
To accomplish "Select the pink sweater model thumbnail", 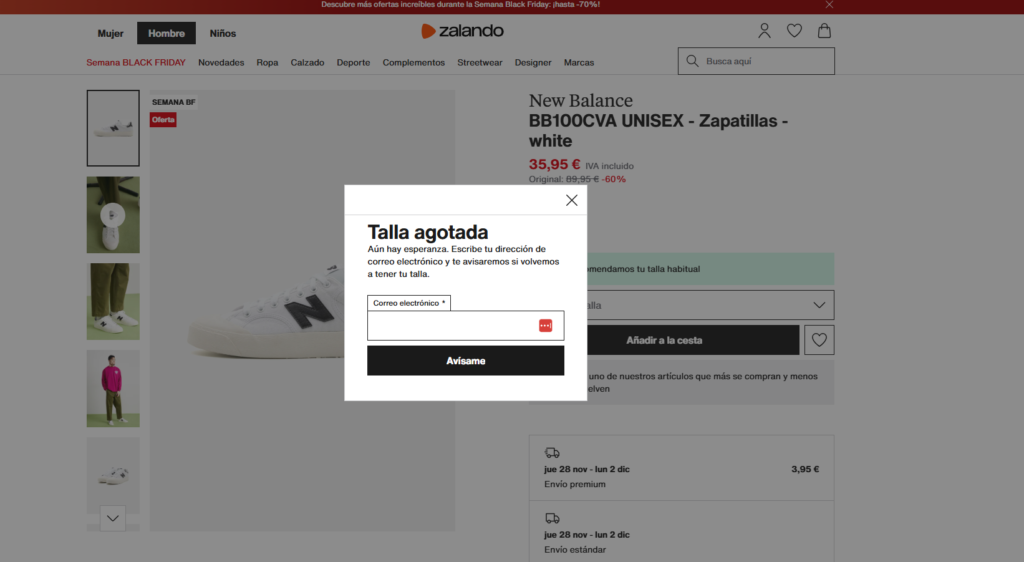I will 113,388.
